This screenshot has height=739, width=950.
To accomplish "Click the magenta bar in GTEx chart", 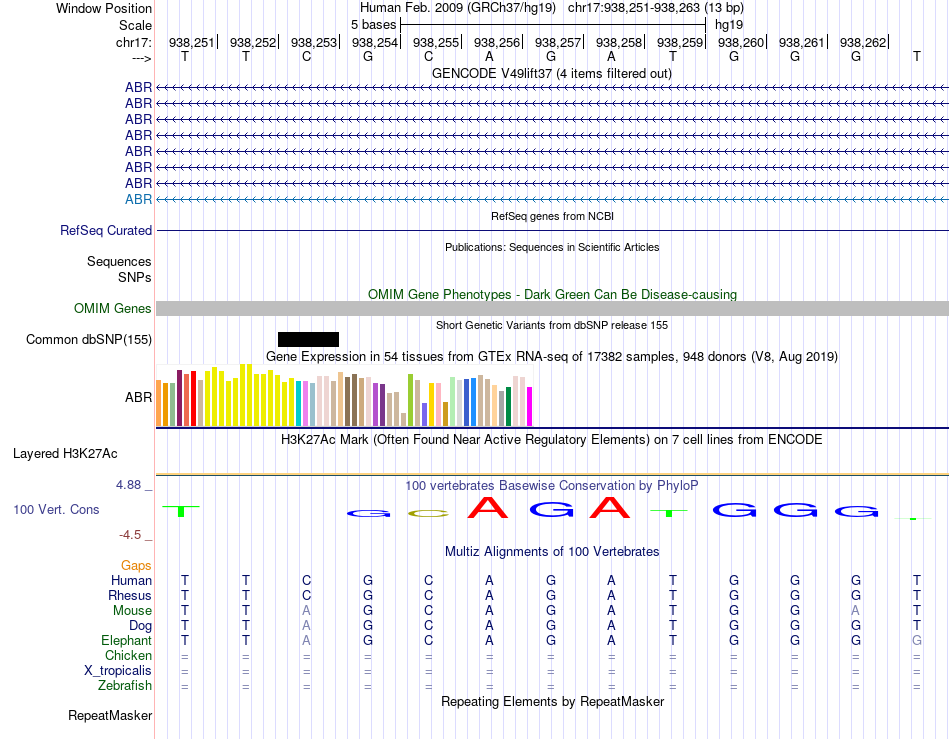I will (x=530, y=406).
